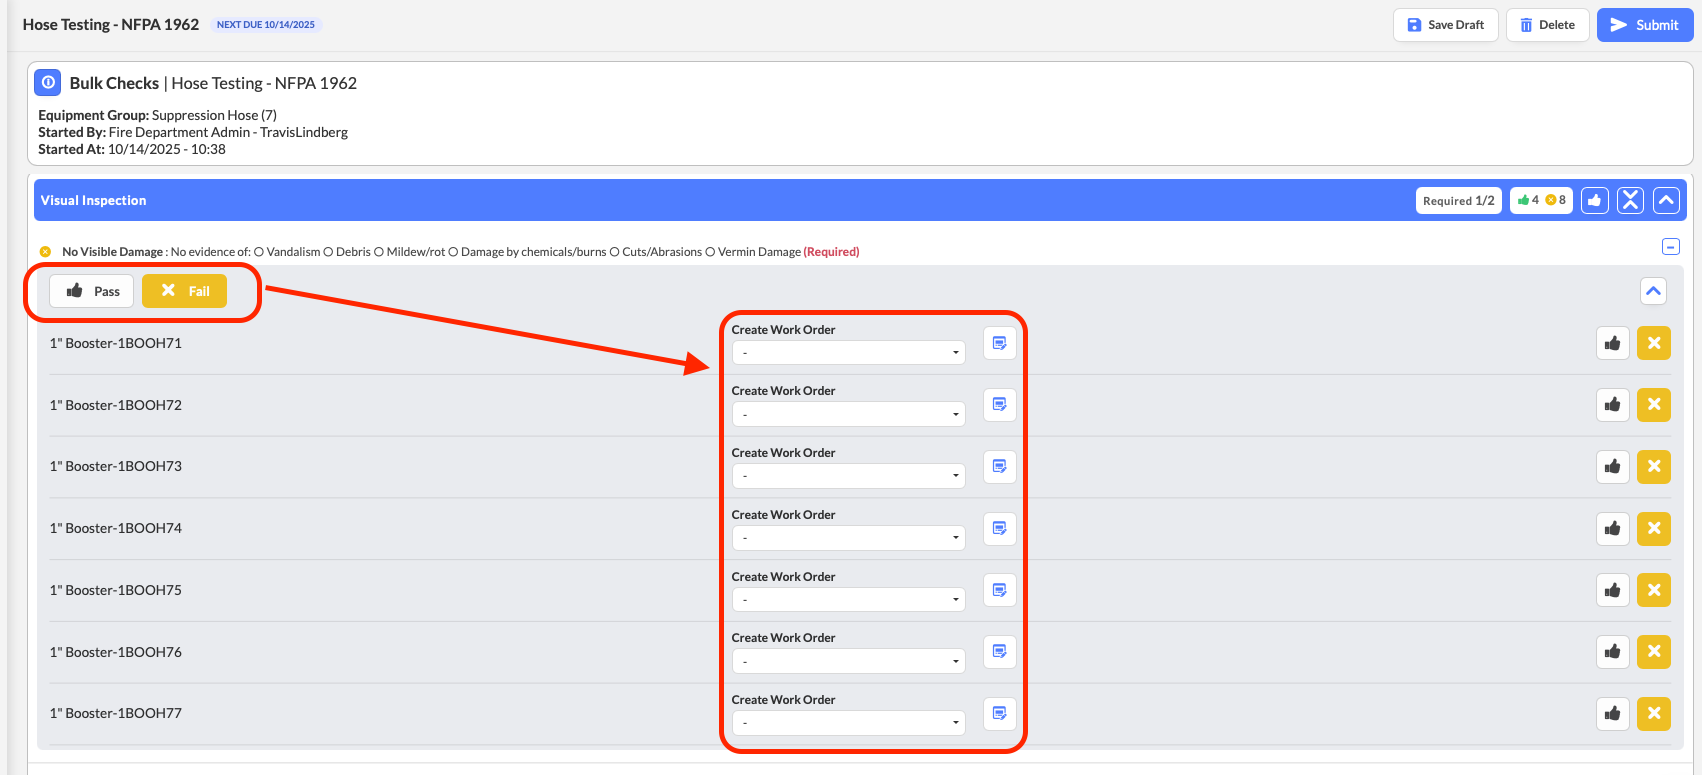
Task: Mark 1" Booster-1BOOH75 as failed
Action: coord(1653,590)
